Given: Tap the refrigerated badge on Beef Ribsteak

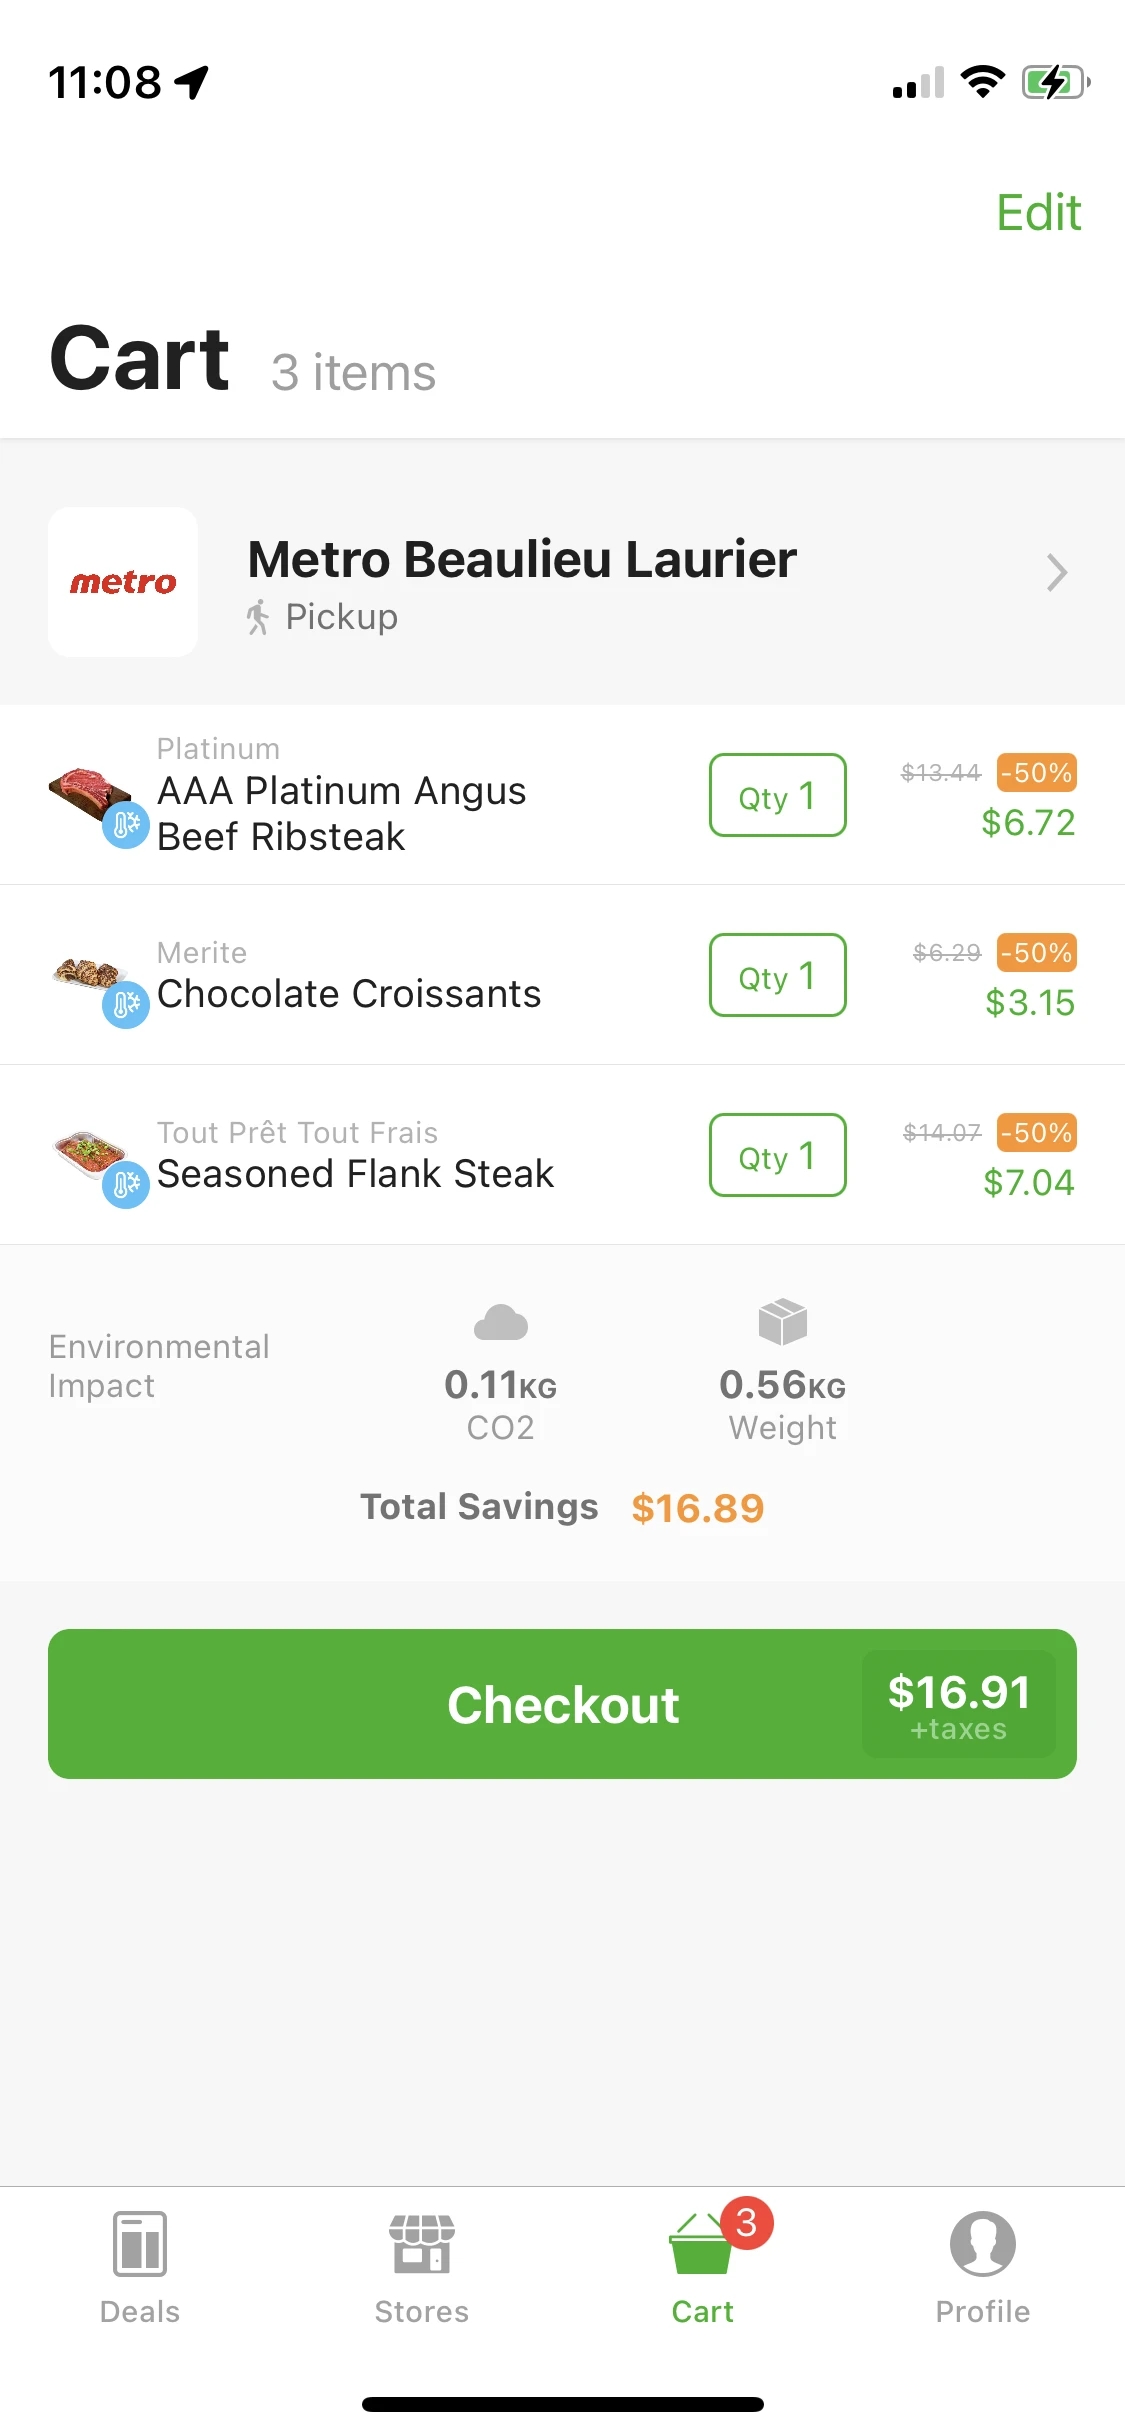Looking at the screenshot, I should [126, 825].
